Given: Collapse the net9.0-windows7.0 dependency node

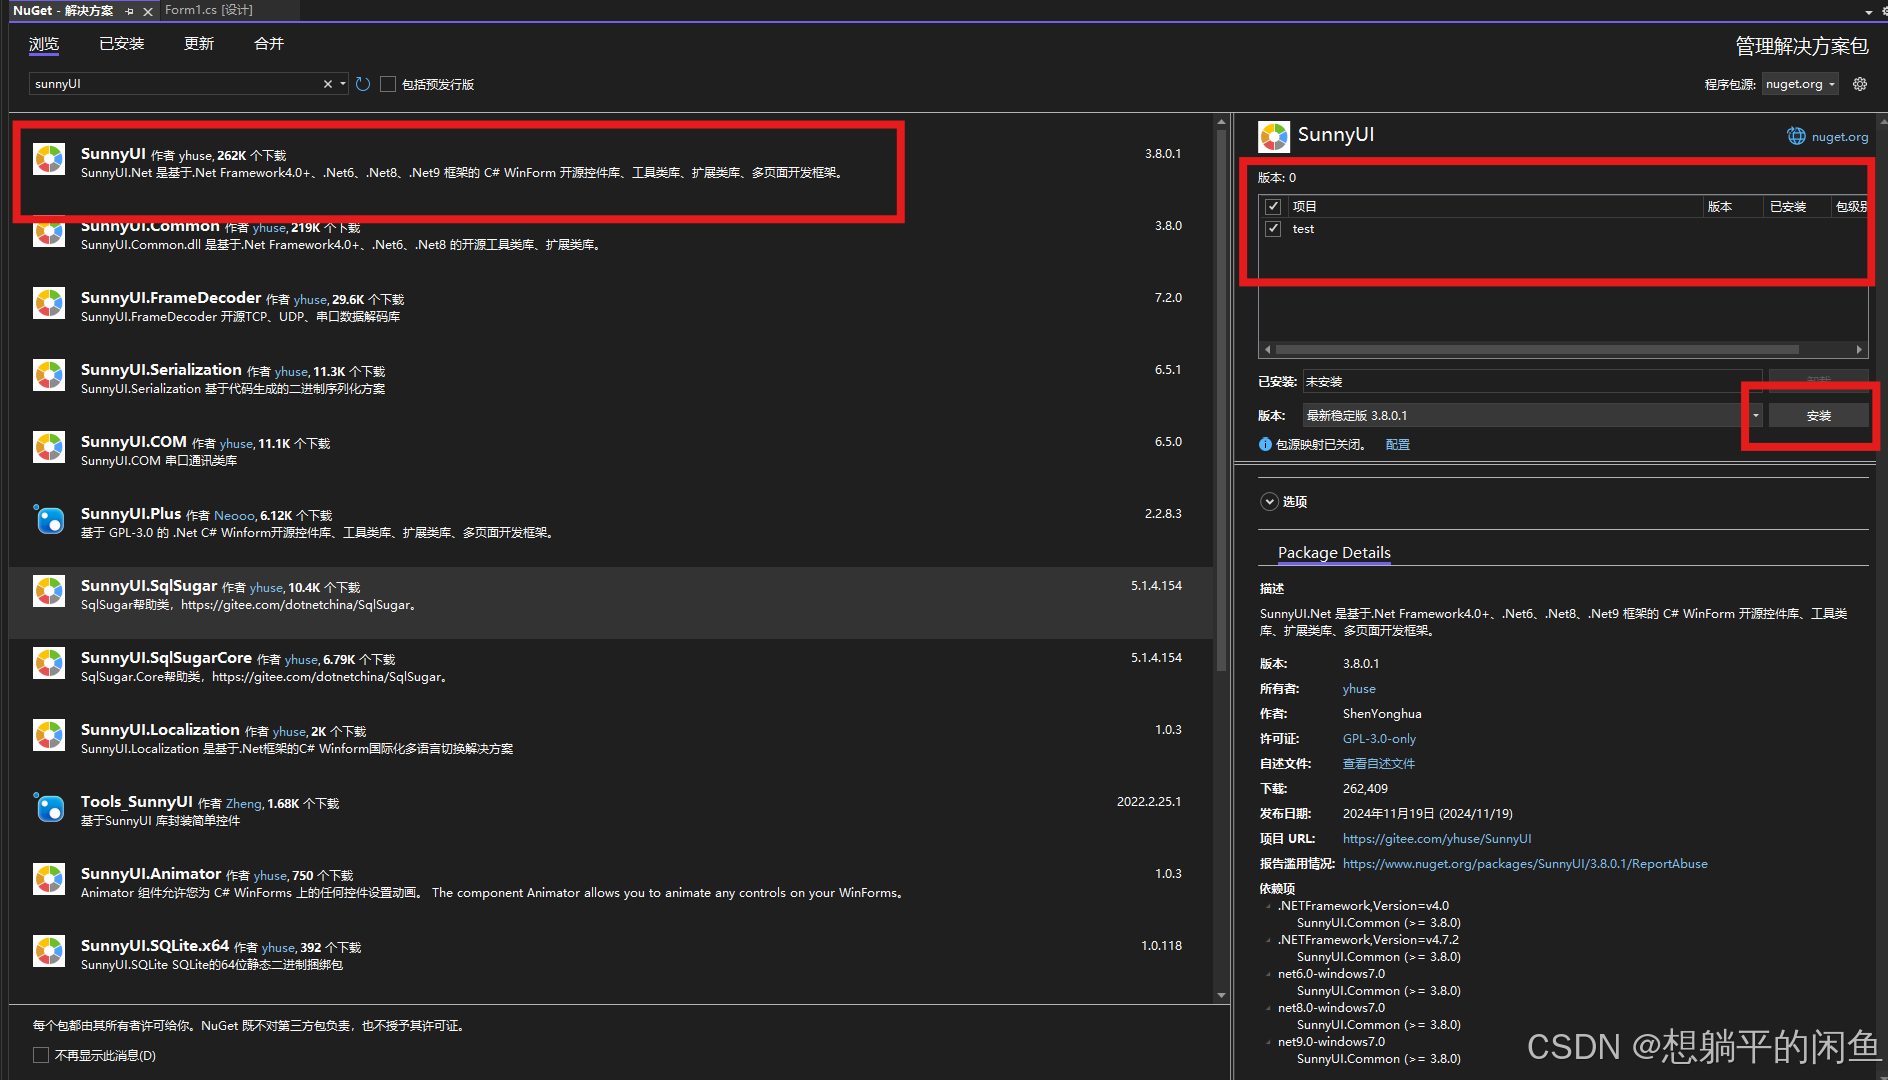Looking at the screenshot, I should point(1269,1042).
